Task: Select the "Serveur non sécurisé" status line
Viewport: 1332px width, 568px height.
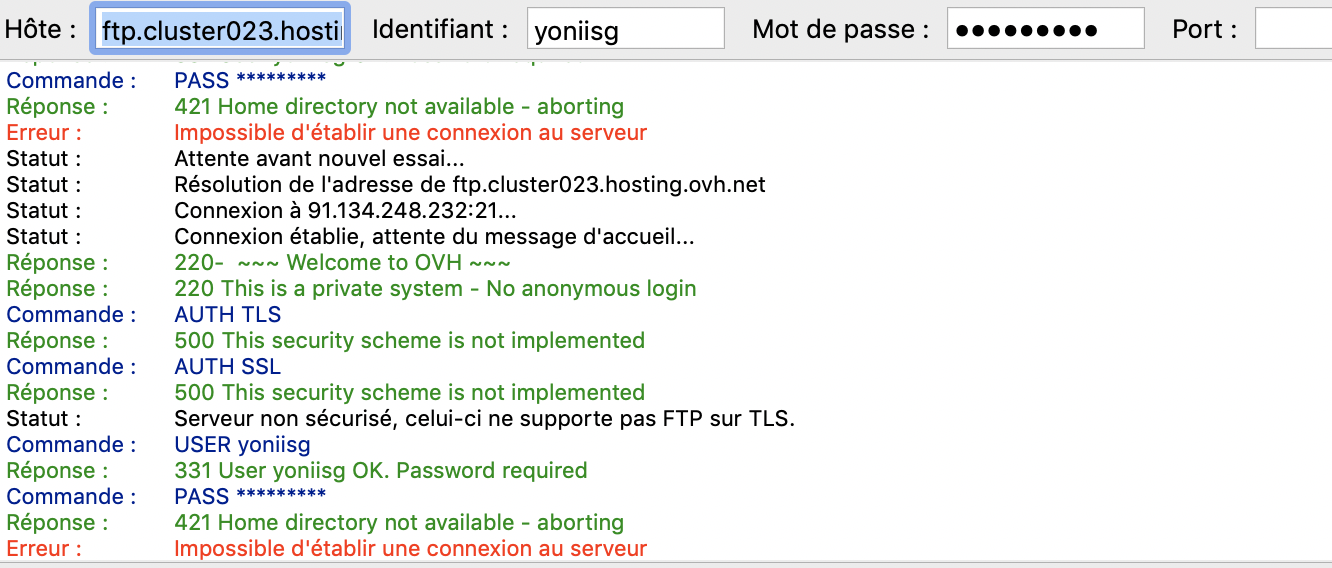Action: 484,419
